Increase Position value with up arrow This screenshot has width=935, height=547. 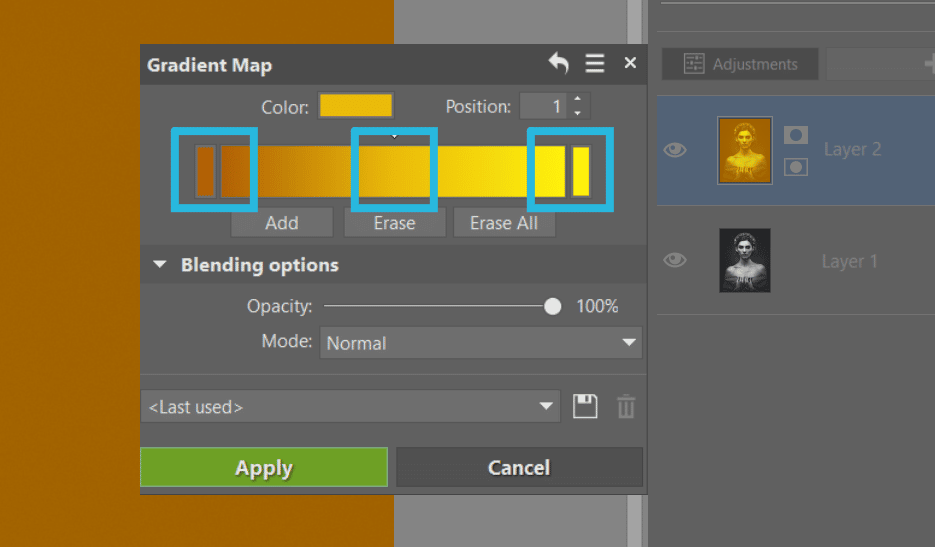(x=578, y=99)
